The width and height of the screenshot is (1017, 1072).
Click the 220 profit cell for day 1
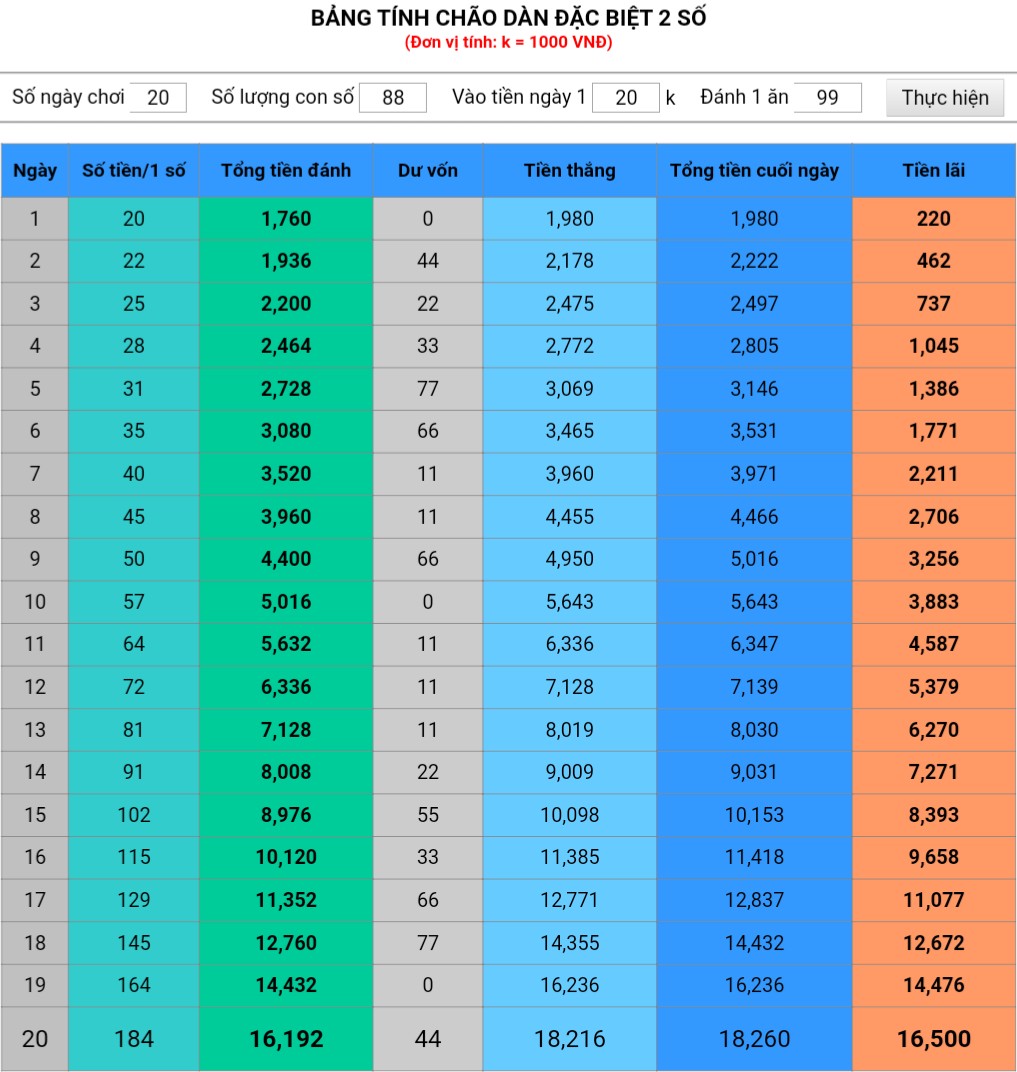[933, 219]
